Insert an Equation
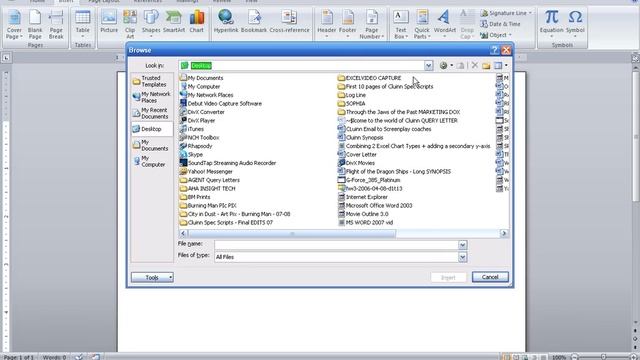Image resolution: width=640 pixels, height=360 pixels. pyautogui.click(x=551, y=24)
